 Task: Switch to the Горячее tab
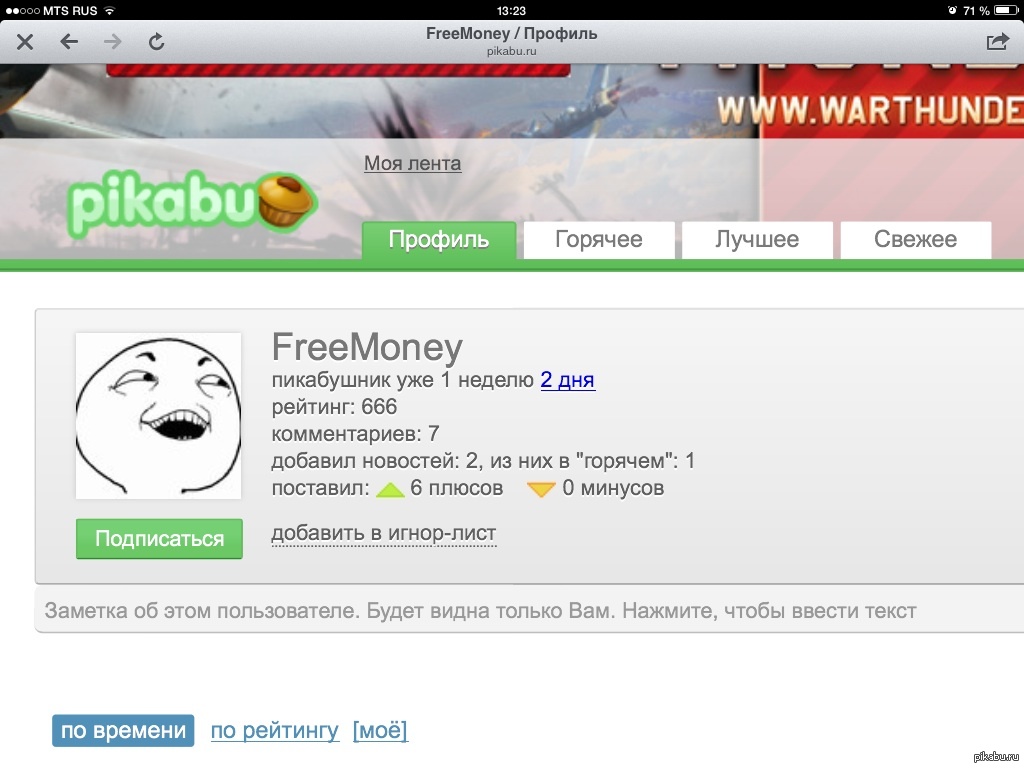click(599, 240)
